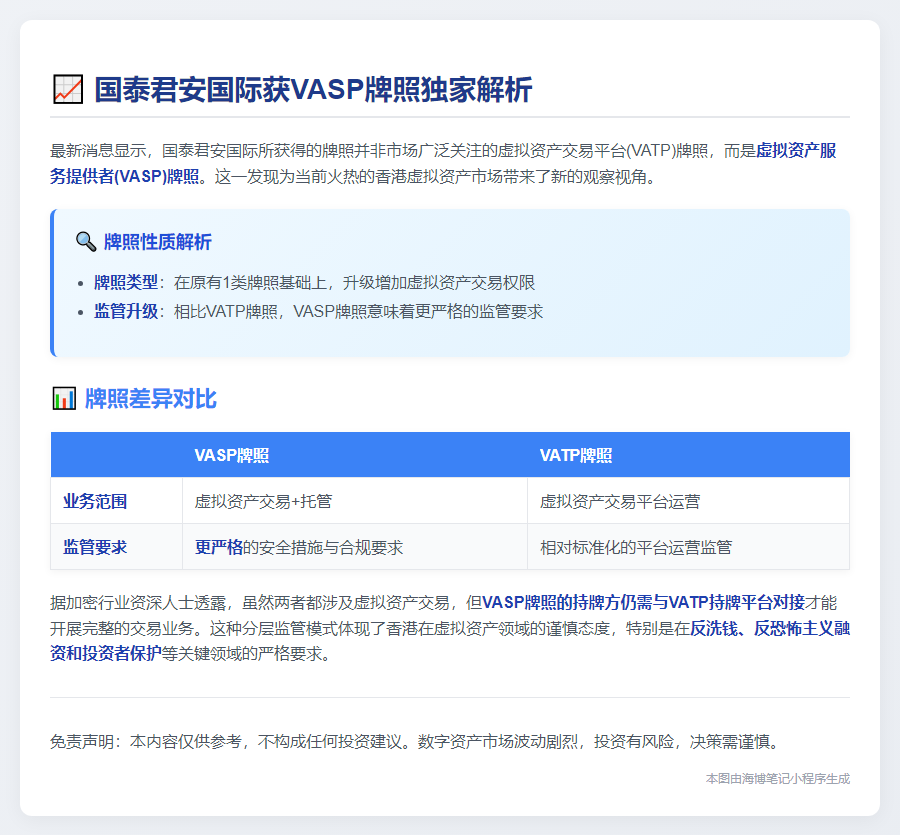Click the heading 牌照差异对比
Screen dimensions: 900x835
[x=151, y=398]
